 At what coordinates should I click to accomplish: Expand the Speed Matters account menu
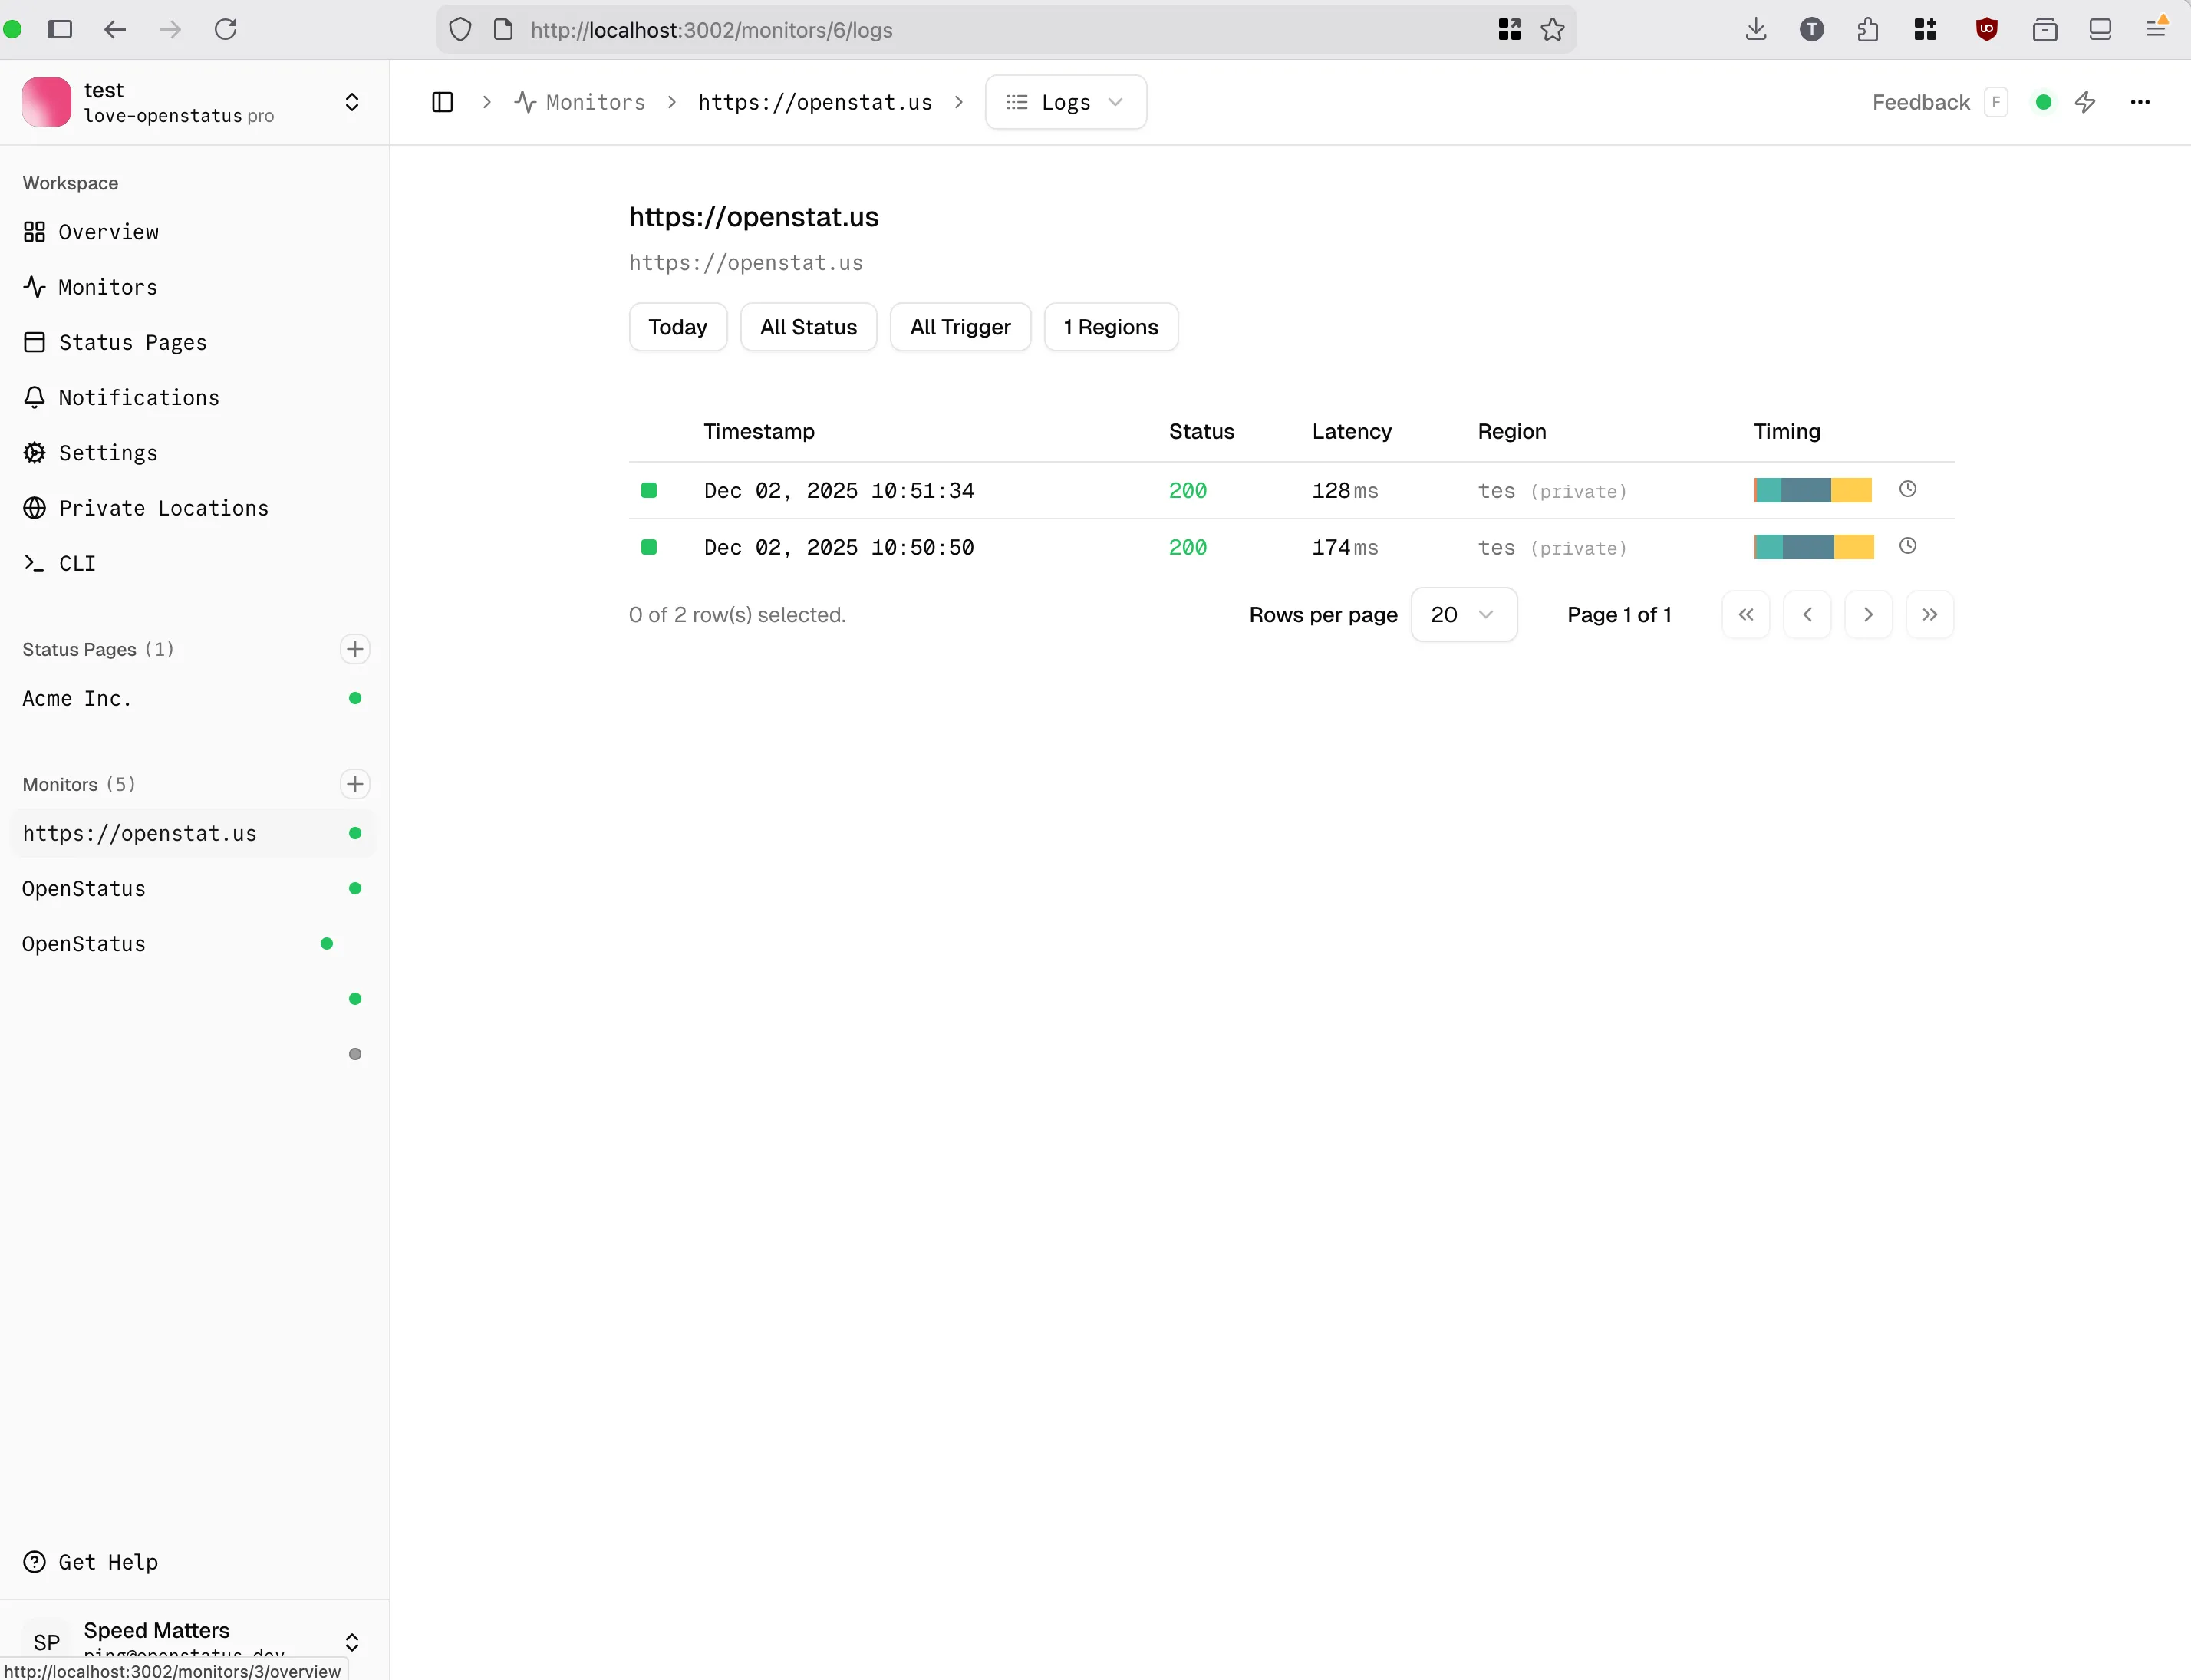point(352,1641)
